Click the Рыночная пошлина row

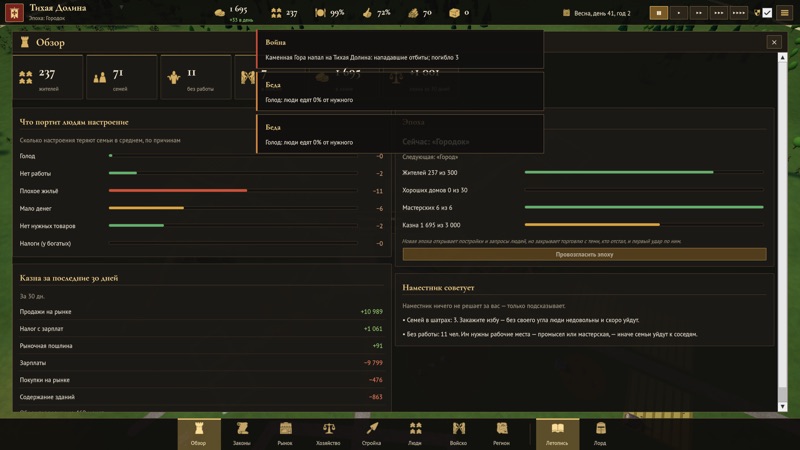[201, 346]
